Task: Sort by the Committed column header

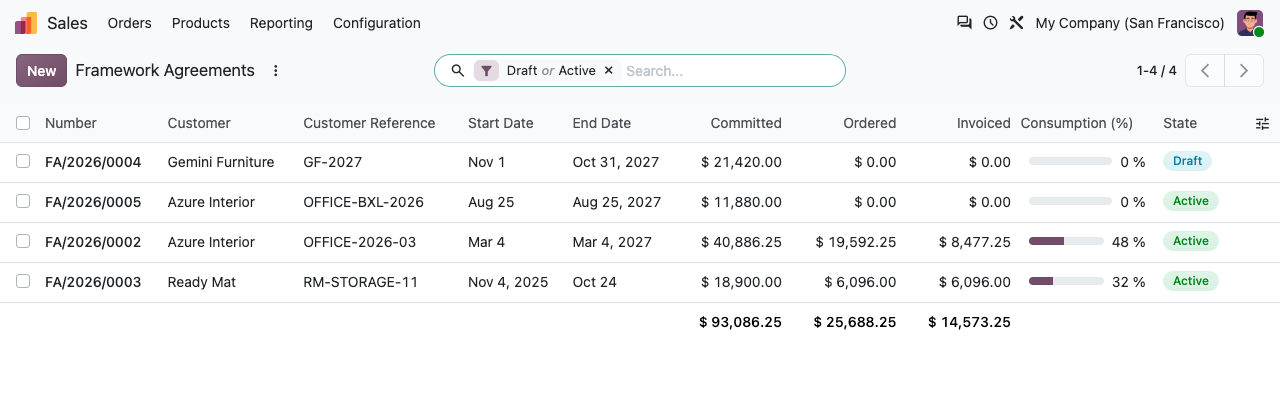Action: tap(746, 123)
